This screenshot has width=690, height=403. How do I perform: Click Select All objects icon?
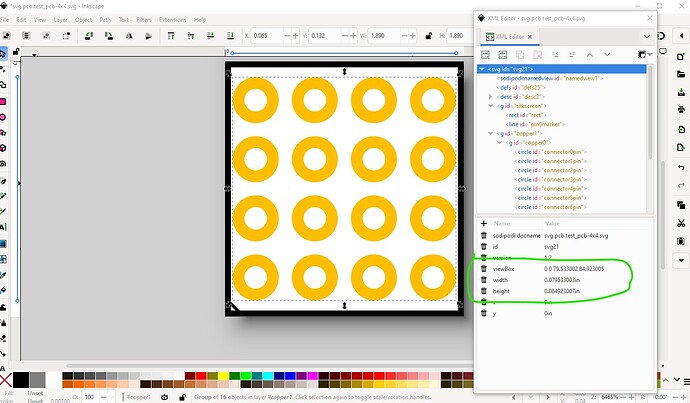tap(7, 36)
